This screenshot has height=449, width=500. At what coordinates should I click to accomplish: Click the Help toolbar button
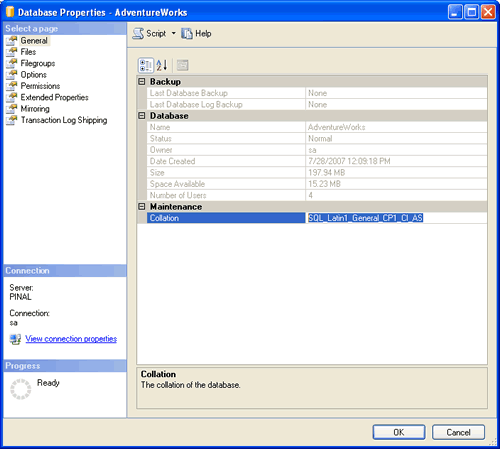pos(196,34)
